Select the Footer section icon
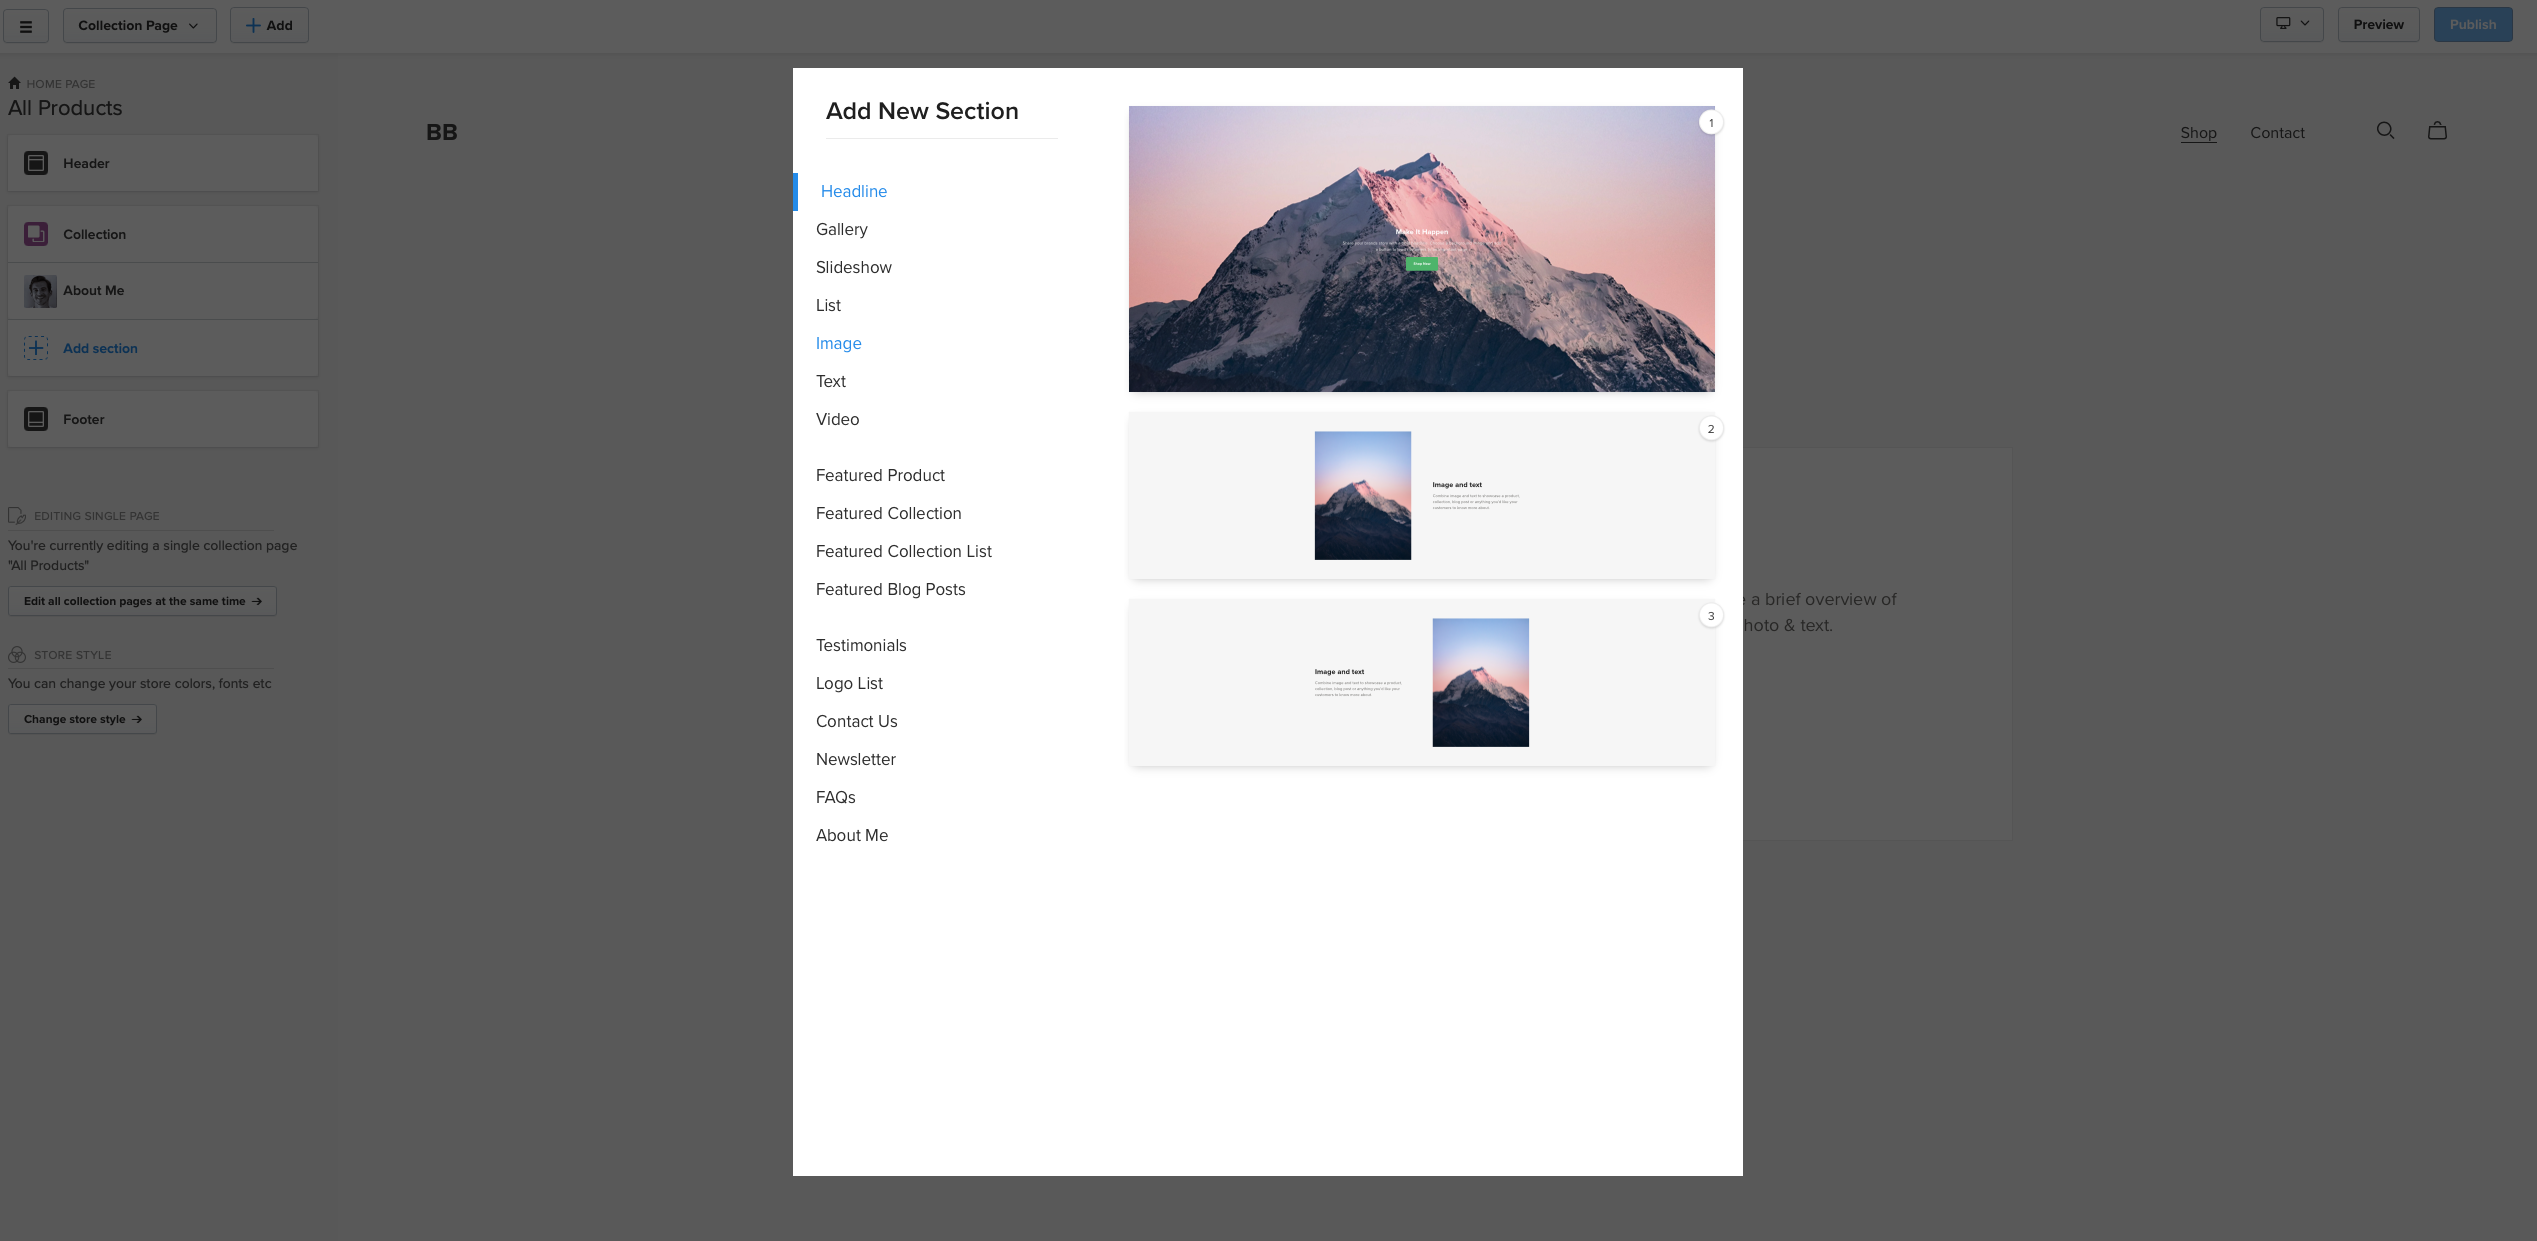Screen dimensions: 2537x1241 pyautogui.click(x=36, y=418)
